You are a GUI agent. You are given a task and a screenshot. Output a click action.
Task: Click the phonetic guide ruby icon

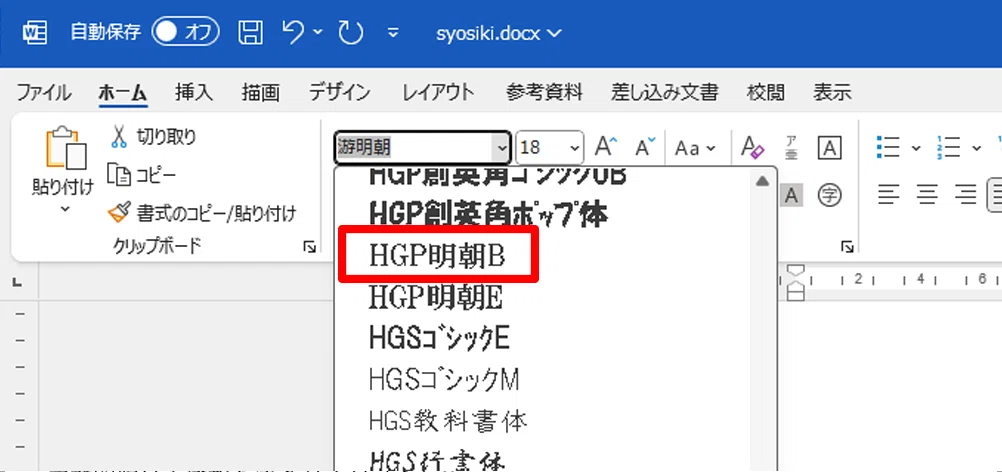click(x=791, y=148)
